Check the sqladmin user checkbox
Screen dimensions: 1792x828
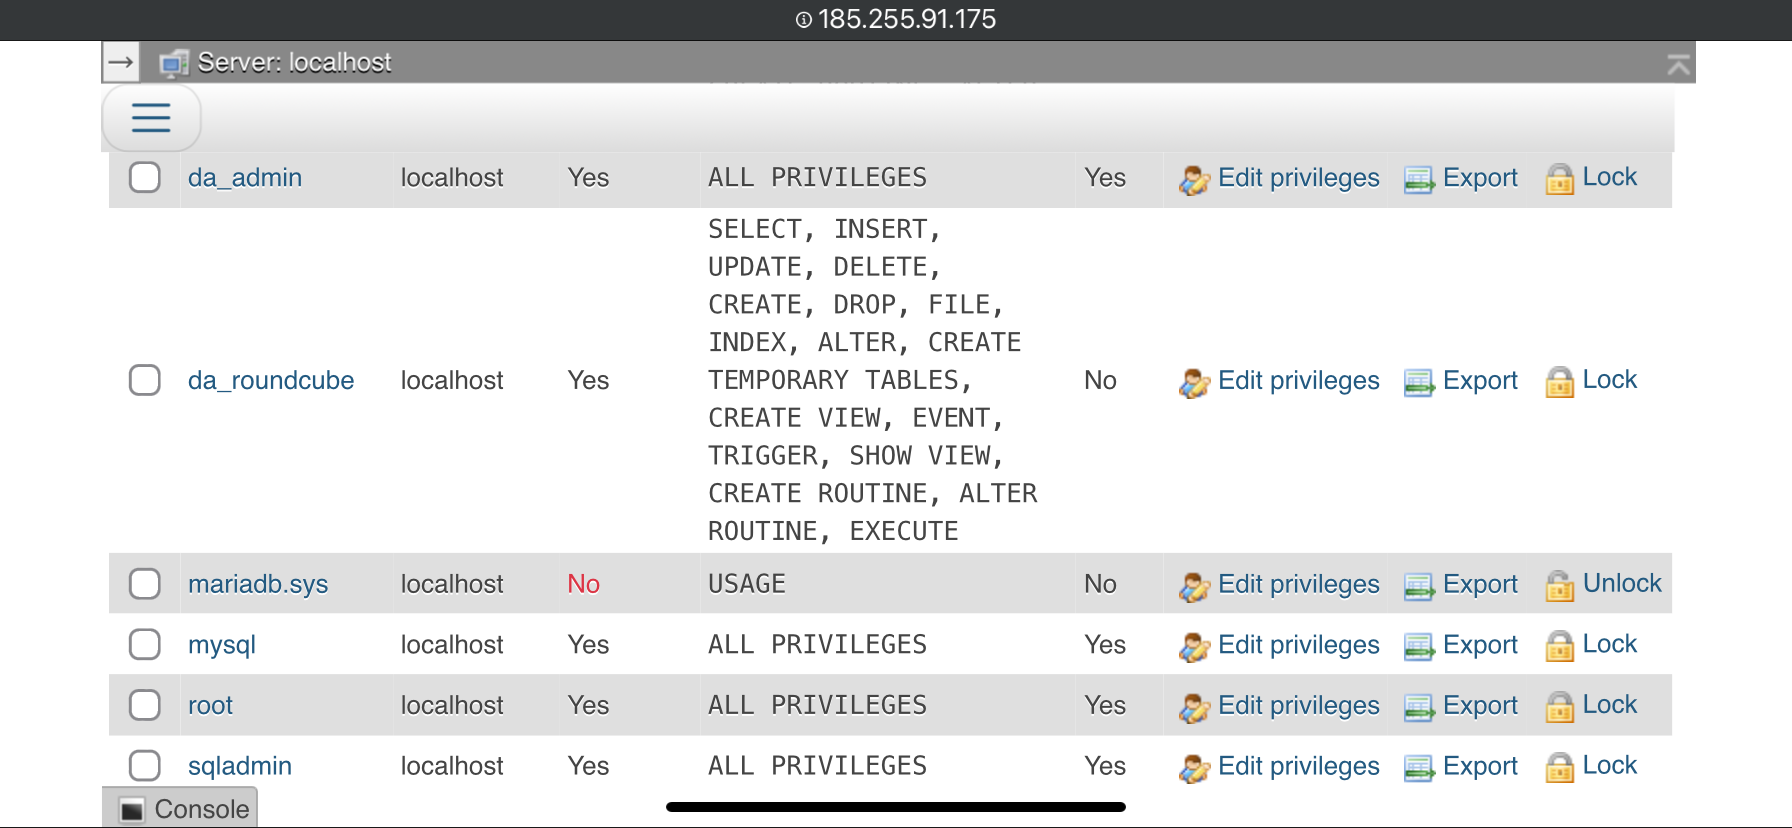tap(145, 766)
